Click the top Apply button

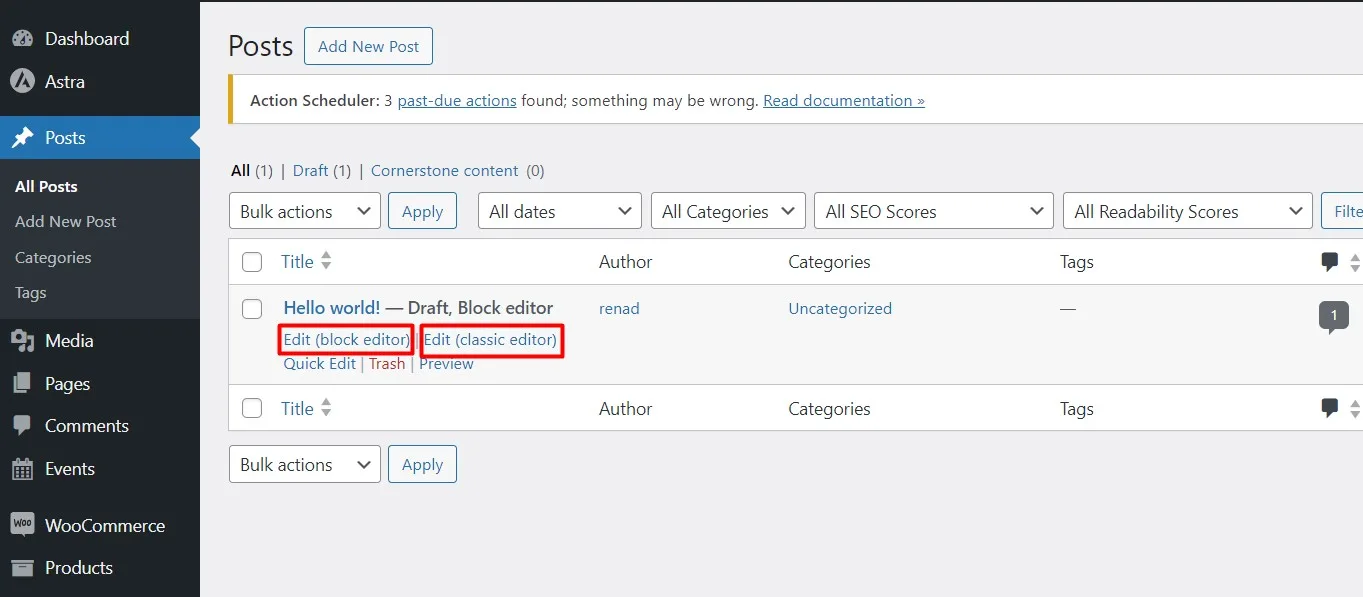[x=422, y=211]
